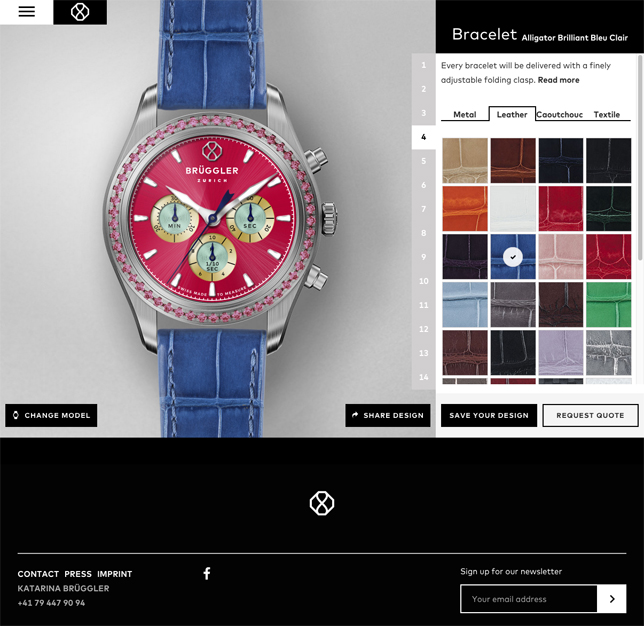Viewport: 644px width, 626px height.
Task: Open the Facebook page icon
Action: point(207,573)
